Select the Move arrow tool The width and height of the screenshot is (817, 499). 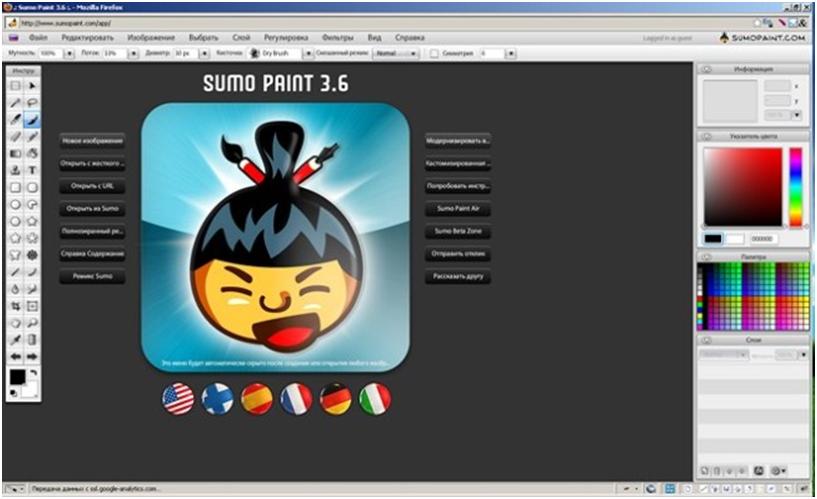[32, 85]
